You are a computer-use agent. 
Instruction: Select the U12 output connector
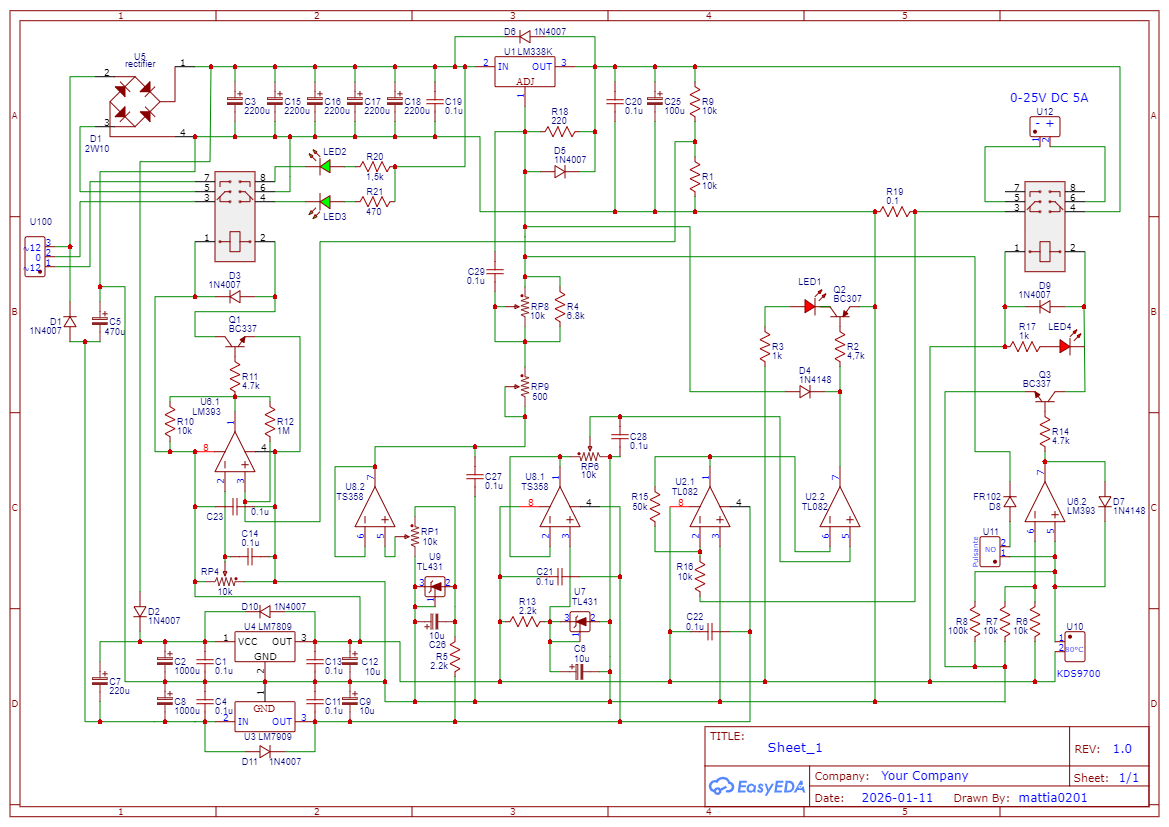coord(1045,127)
